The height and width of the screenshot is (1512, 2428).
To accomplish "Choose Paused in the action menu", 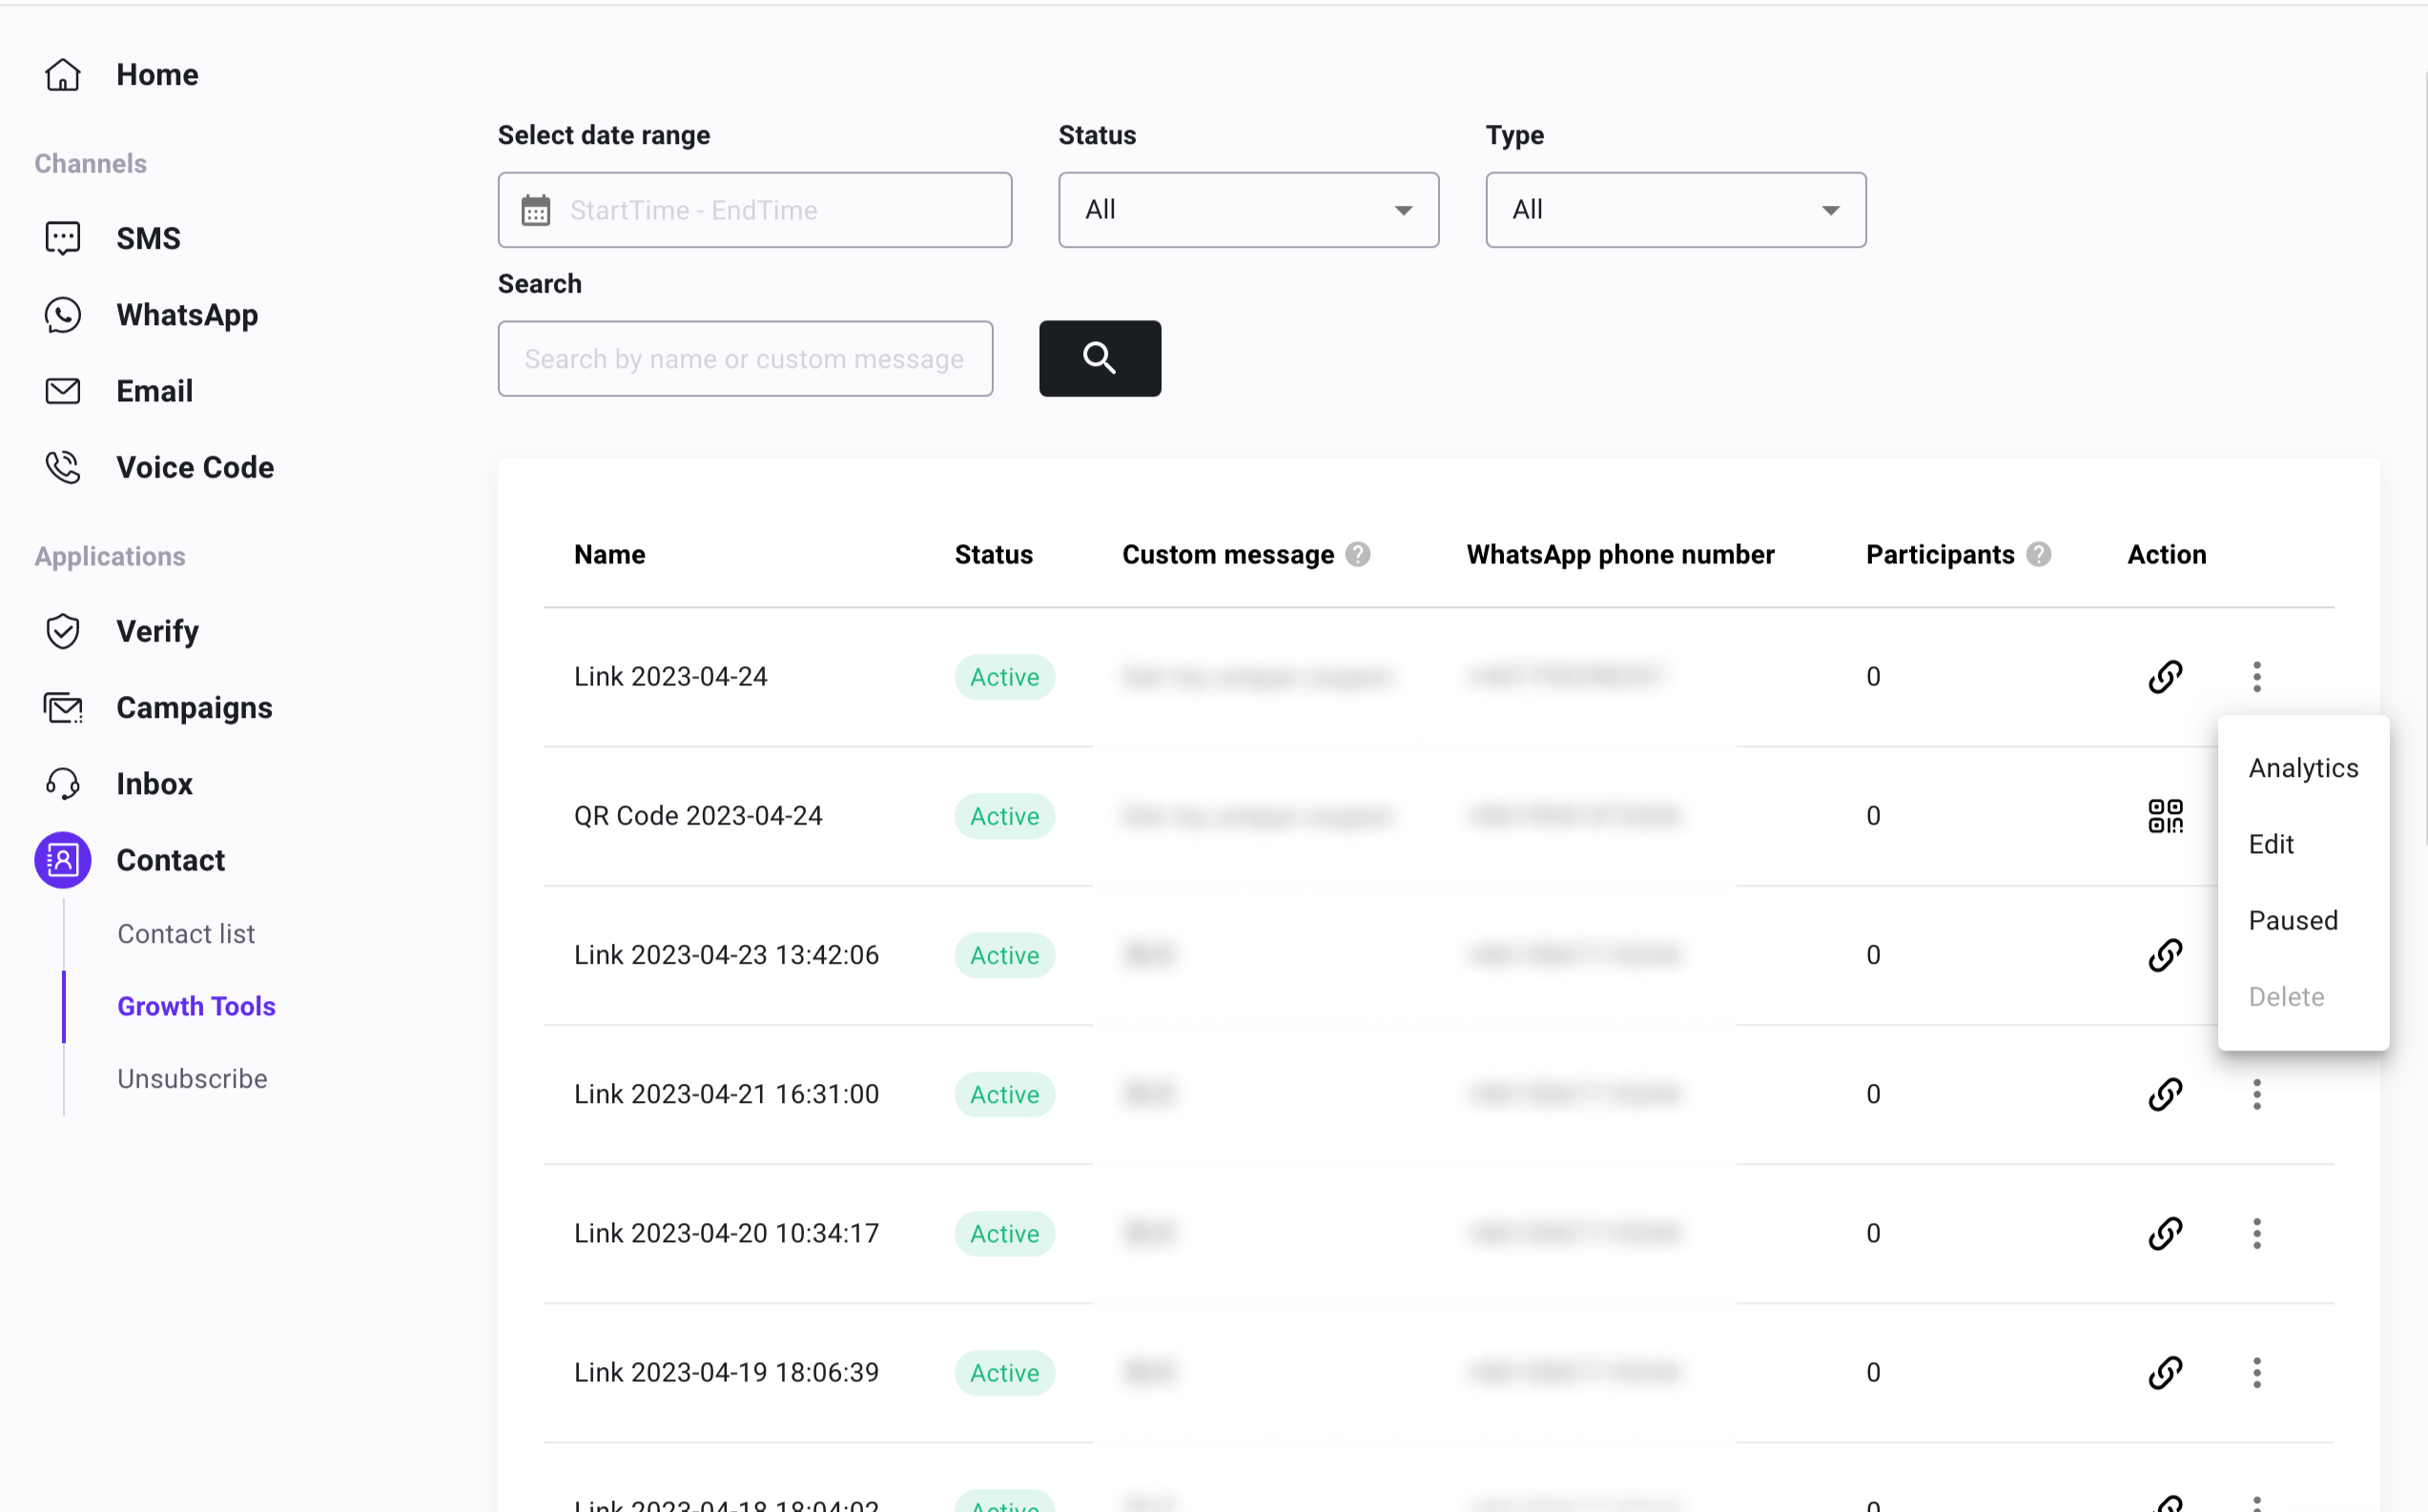I will tap(2292, 920).
